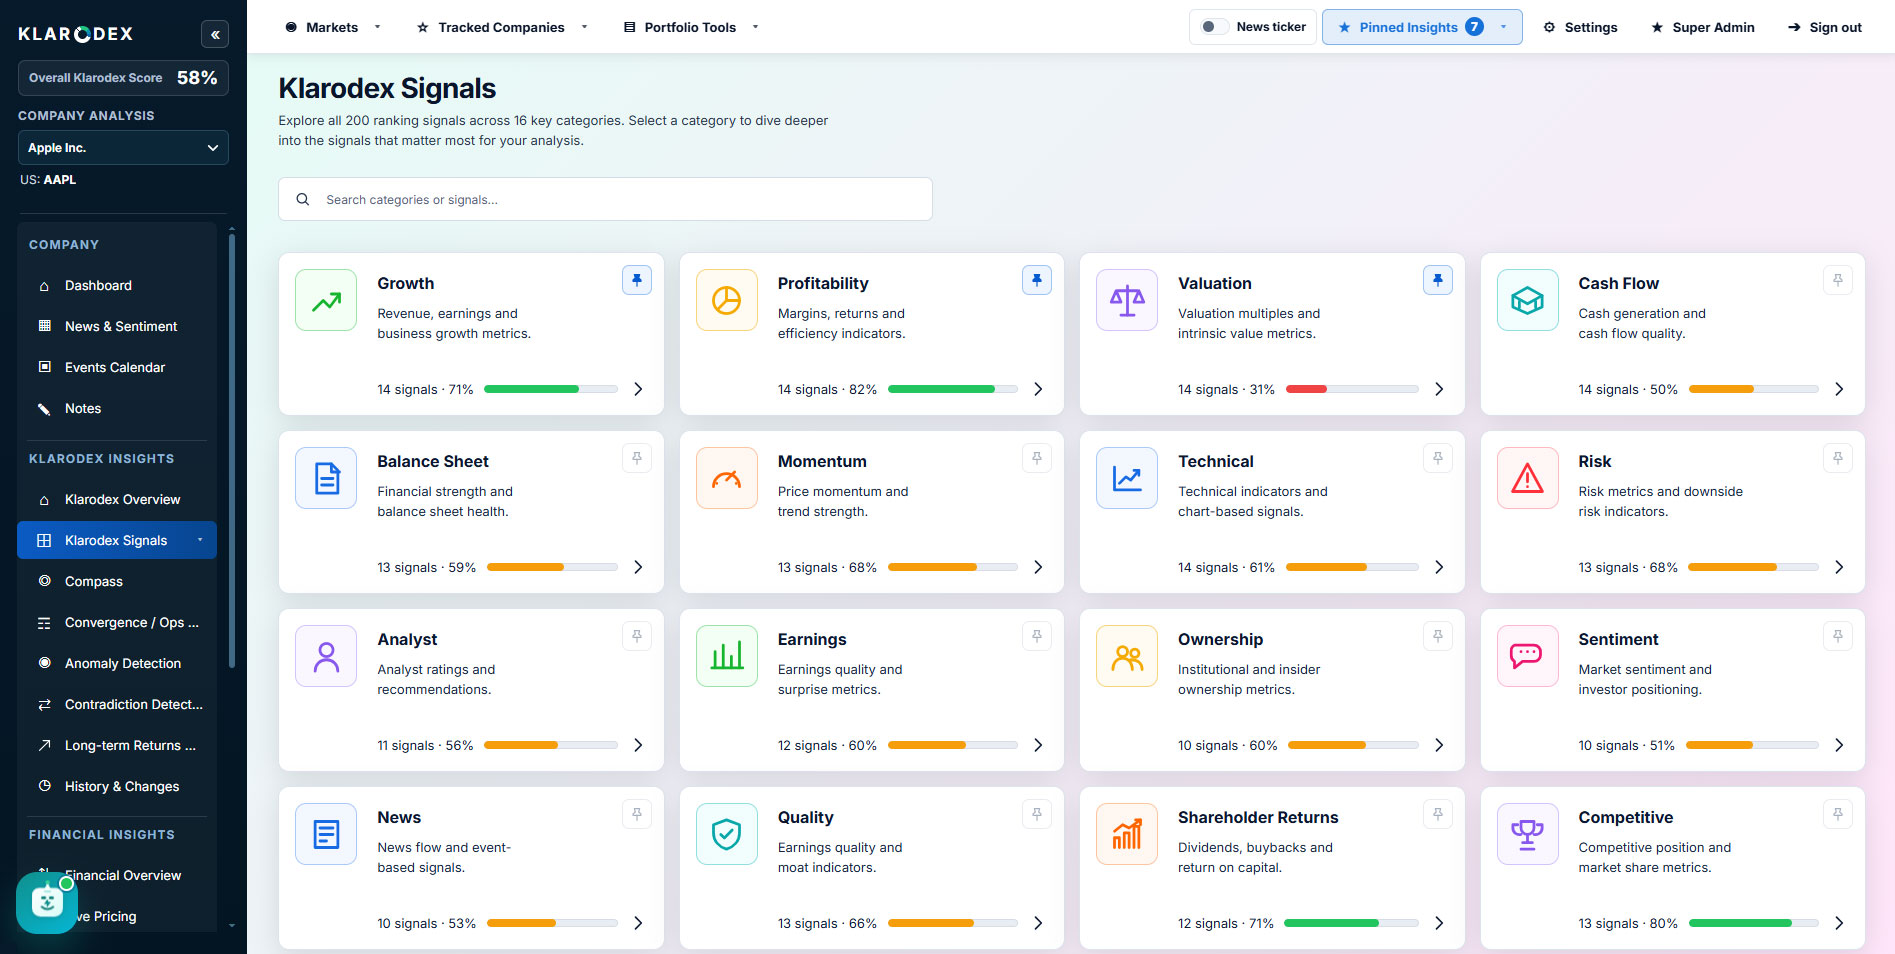Click the Profitability pie chart icon
The image size is (1895, 954).
tap(726, 300)
